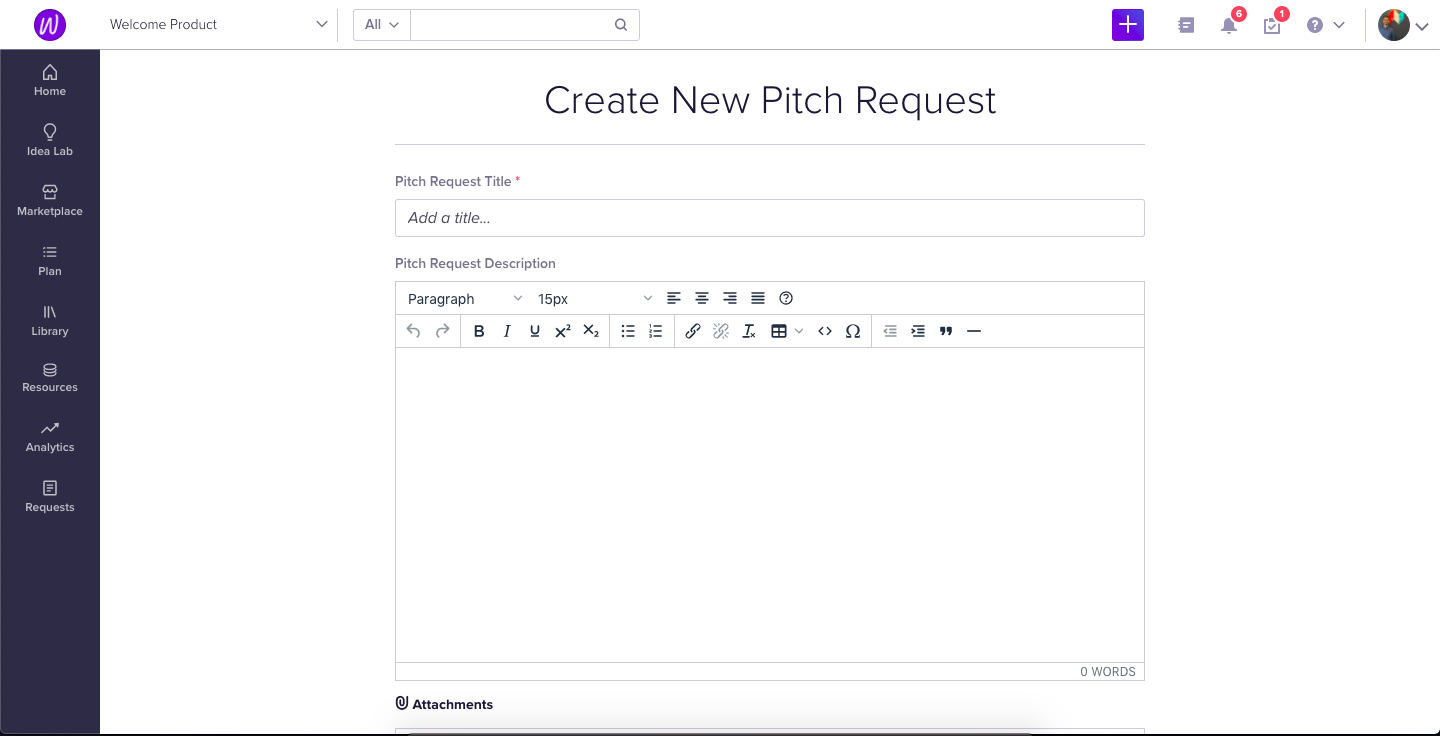Screen dimensions: 1440x736
Task: Justify text alignment
Action: tap(758, 298)
